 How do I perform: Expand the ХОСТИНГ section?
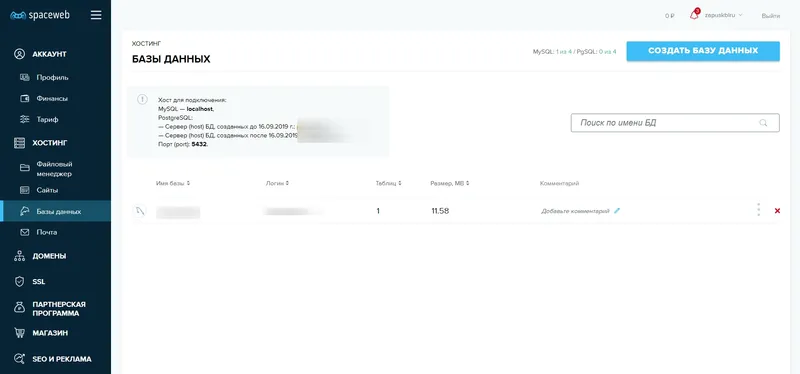pyautogui.click(x=49, y=143)
